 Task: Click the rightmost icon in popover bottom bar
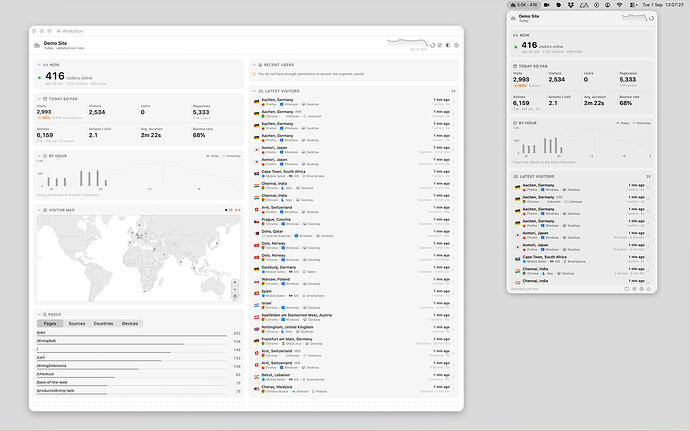pos(649,289)
